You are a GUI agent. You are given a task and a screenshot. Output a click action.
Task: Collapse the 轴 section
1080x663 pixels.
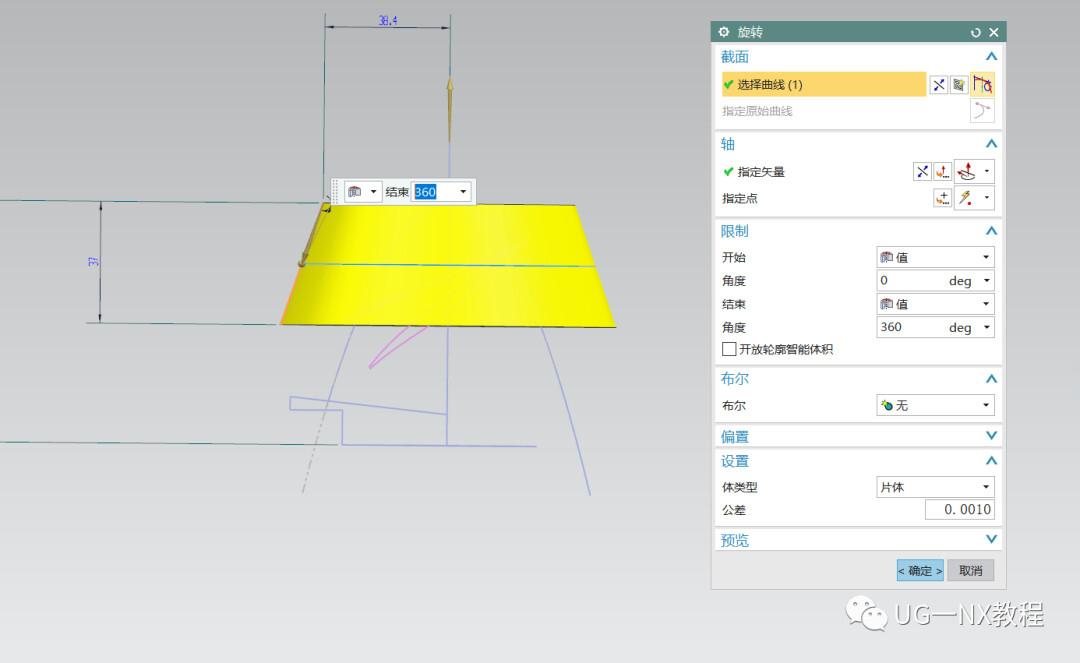tap(991, 144)
